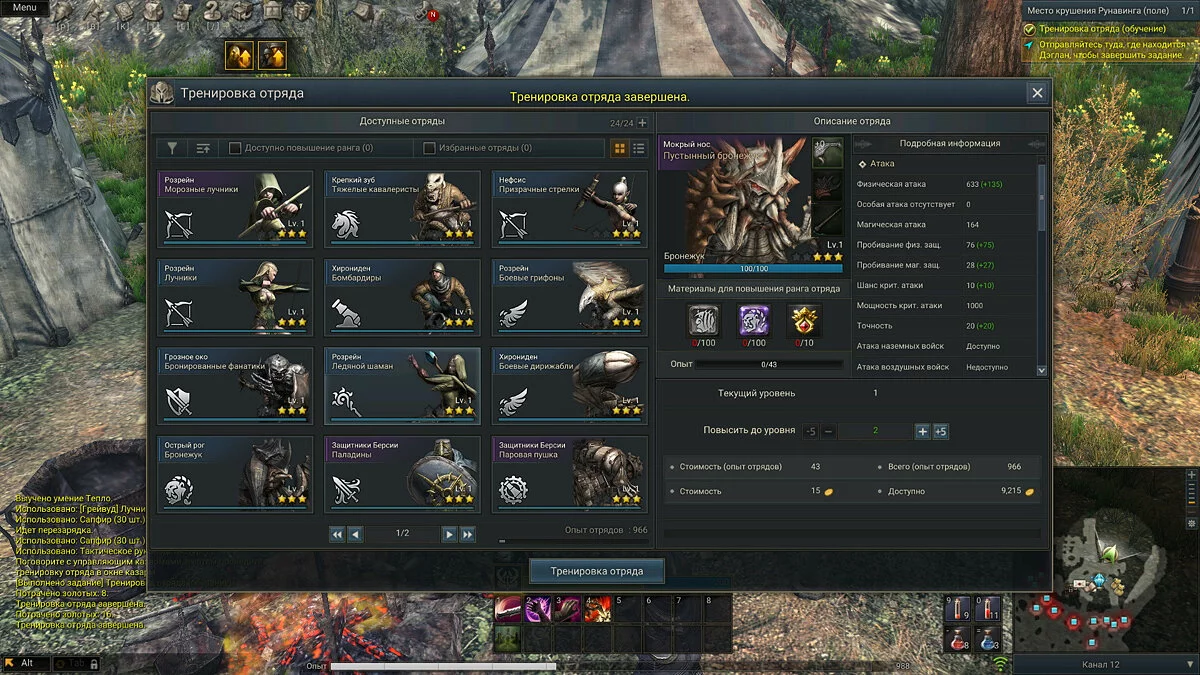Image resolution: width=1200 pixels, height=675 pixels.
Task: Select the Морозные лучники squad card
Action: (x=235, y=209)
